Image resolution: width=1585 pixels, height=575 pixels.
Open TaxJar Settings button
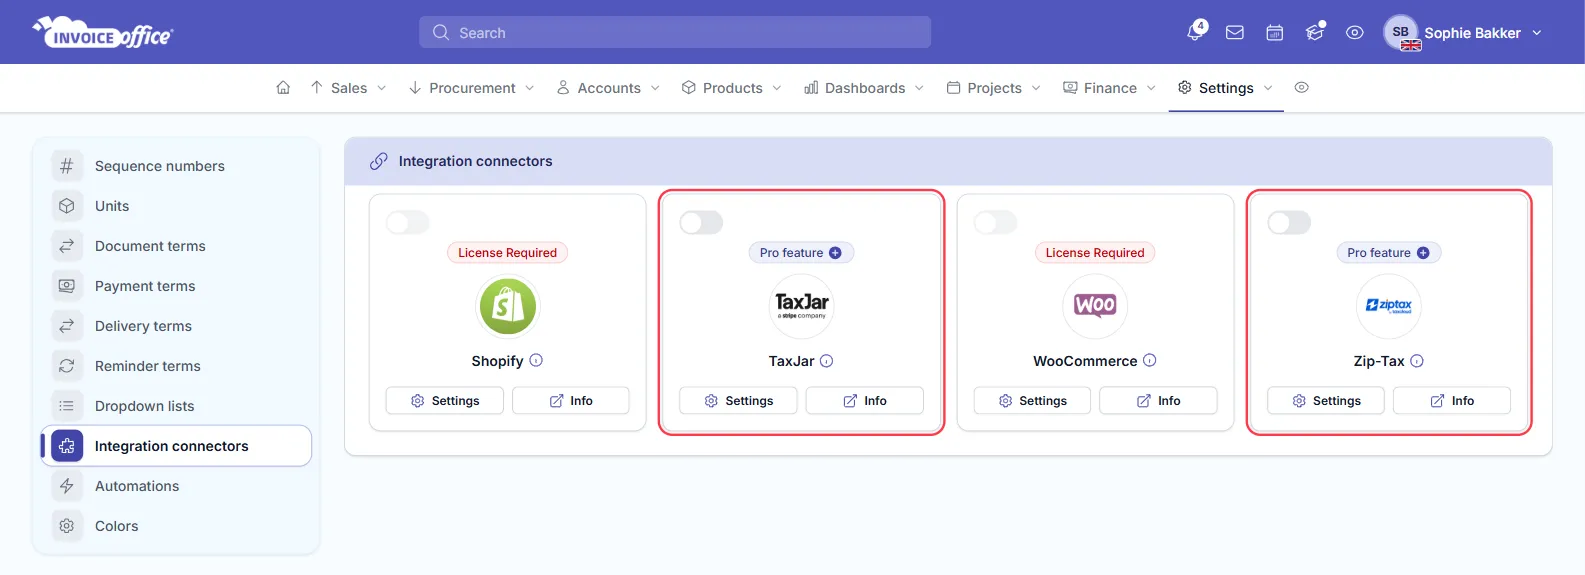[738, 401]
